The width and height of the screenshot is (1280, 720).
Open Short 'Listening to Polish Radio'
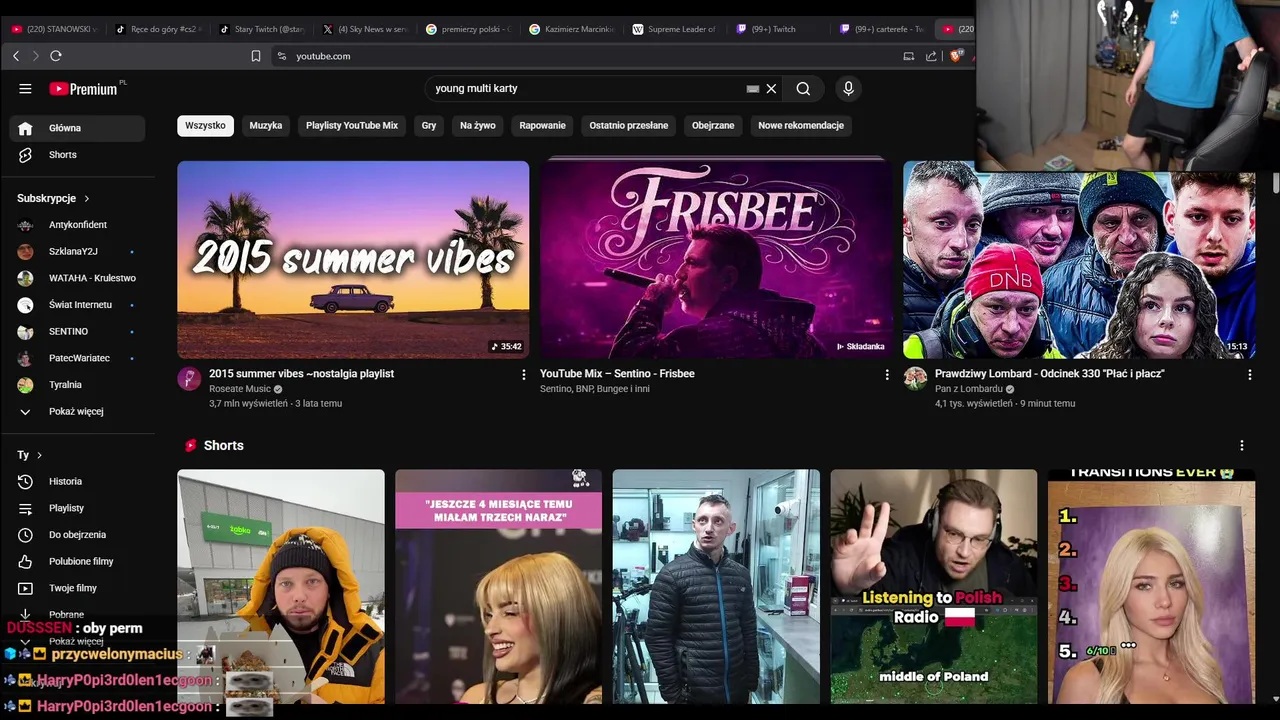(934, 587)
